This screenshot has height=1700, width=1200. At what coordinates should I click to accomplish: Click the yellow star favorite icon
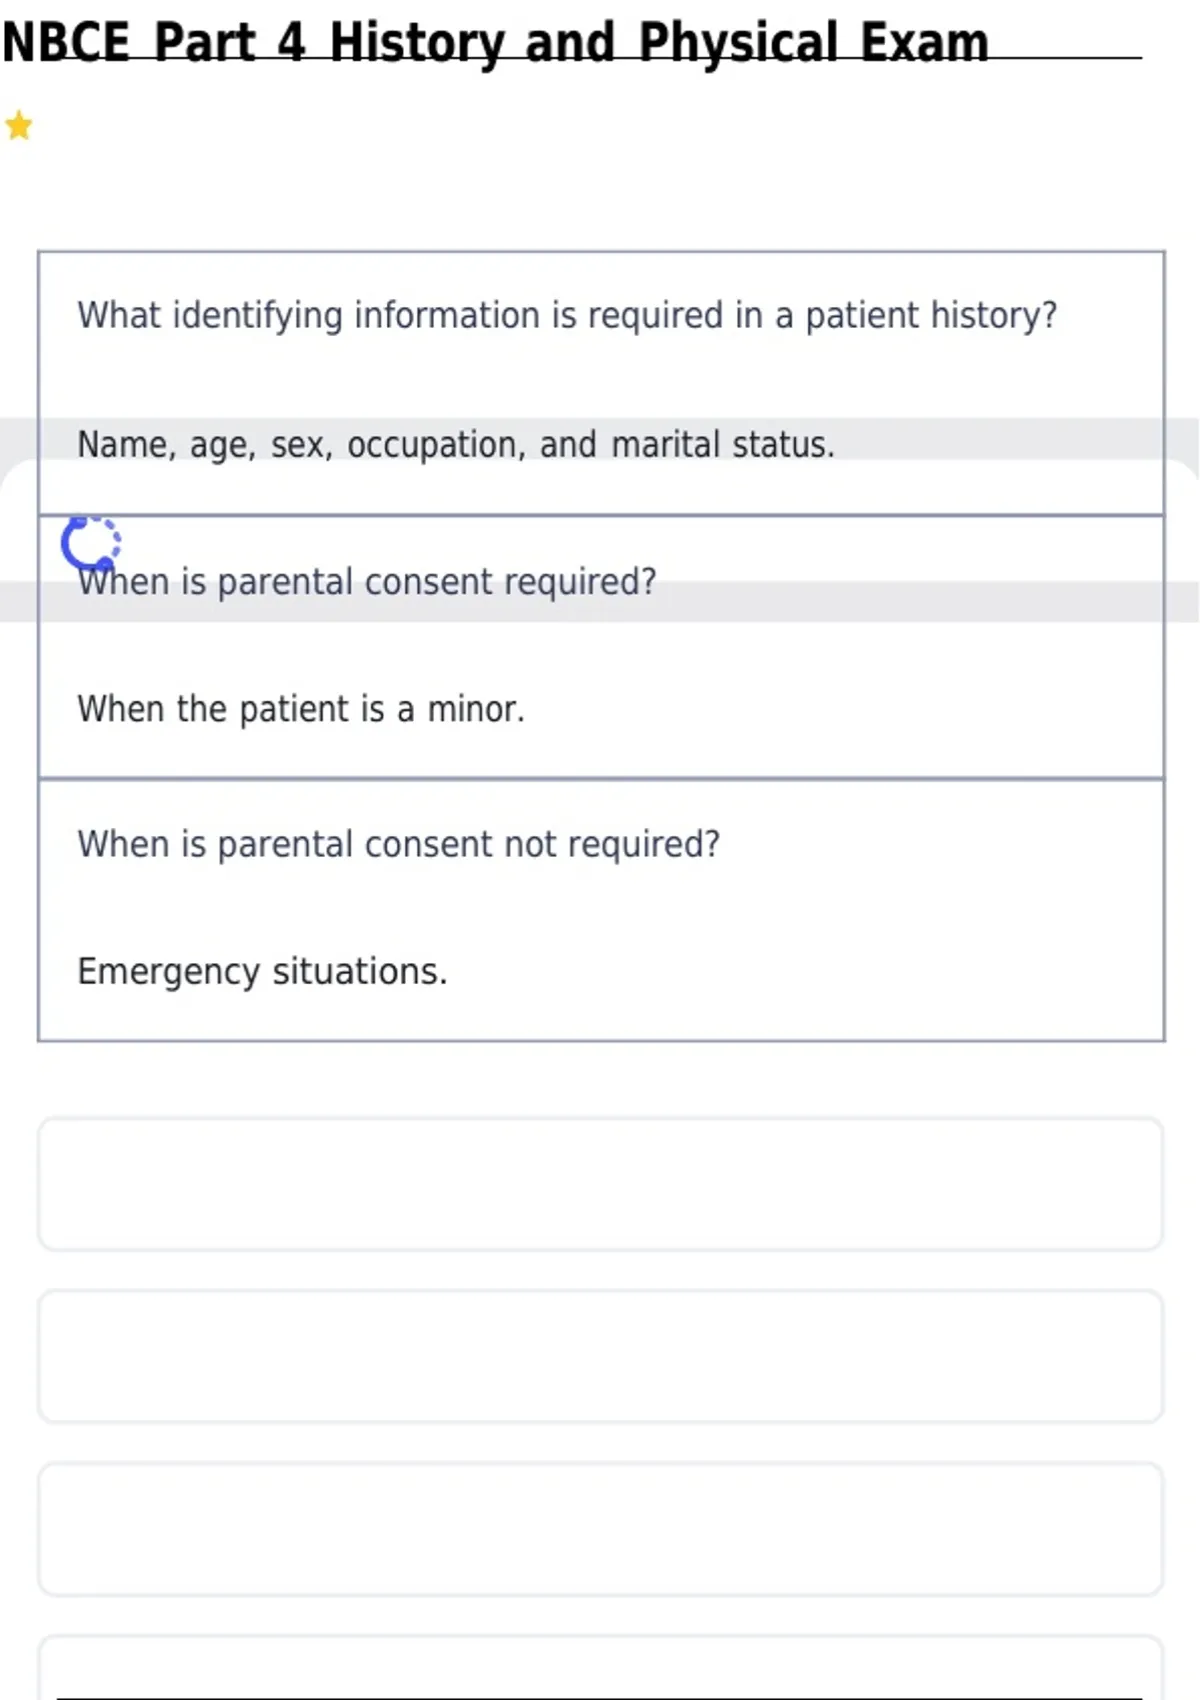pyautogui.click(x=19, y=126)
